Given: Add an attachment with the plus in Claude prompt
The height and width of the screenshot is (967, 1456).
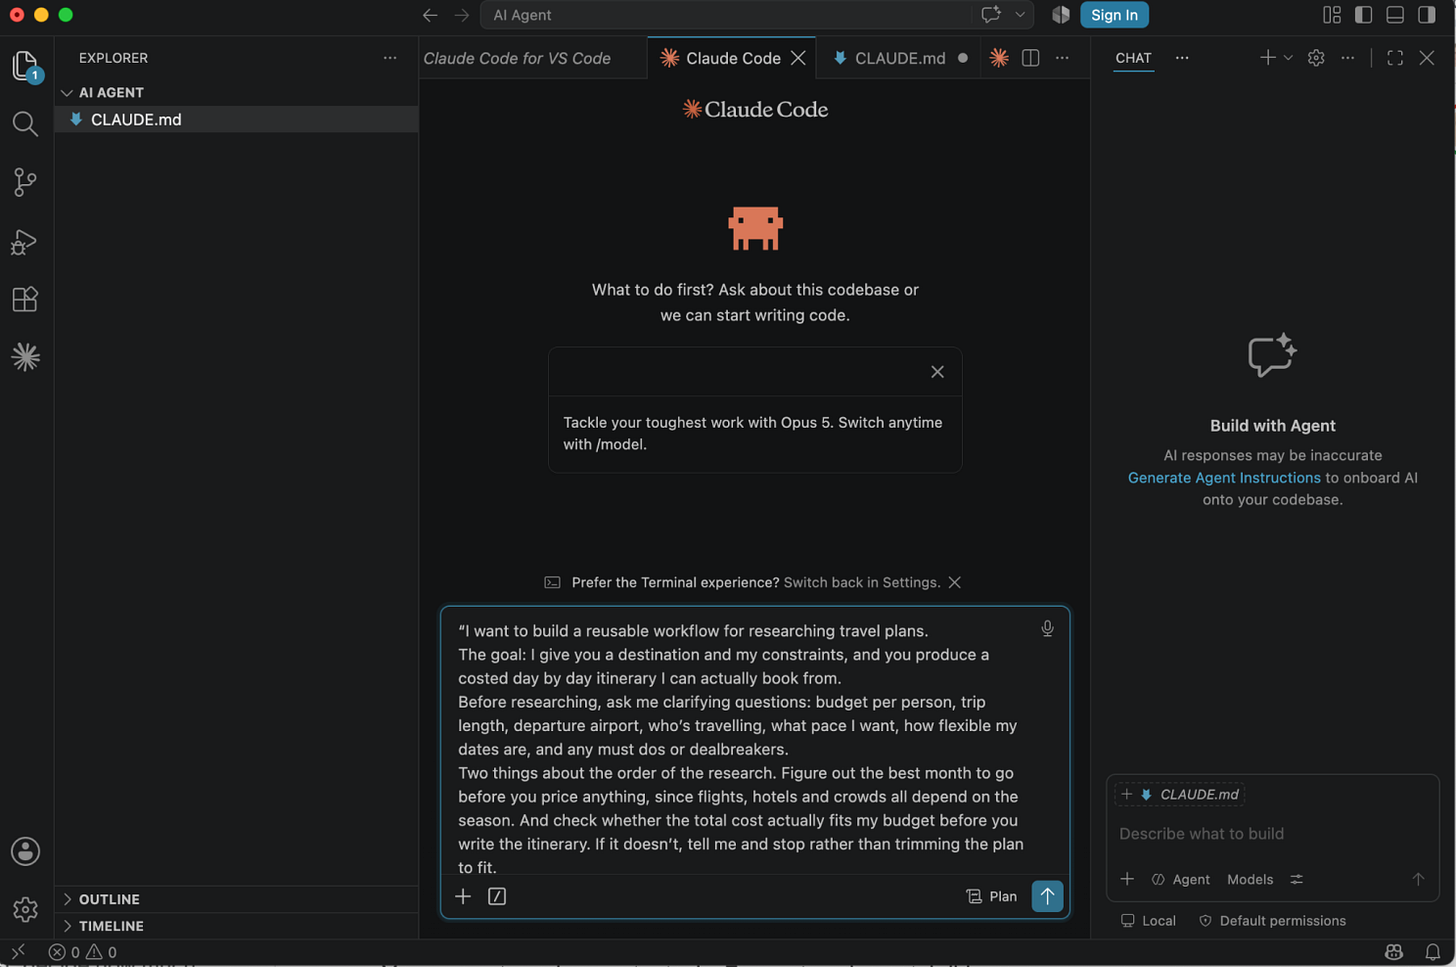Looking at the screenshot, I should coord(463,896).
